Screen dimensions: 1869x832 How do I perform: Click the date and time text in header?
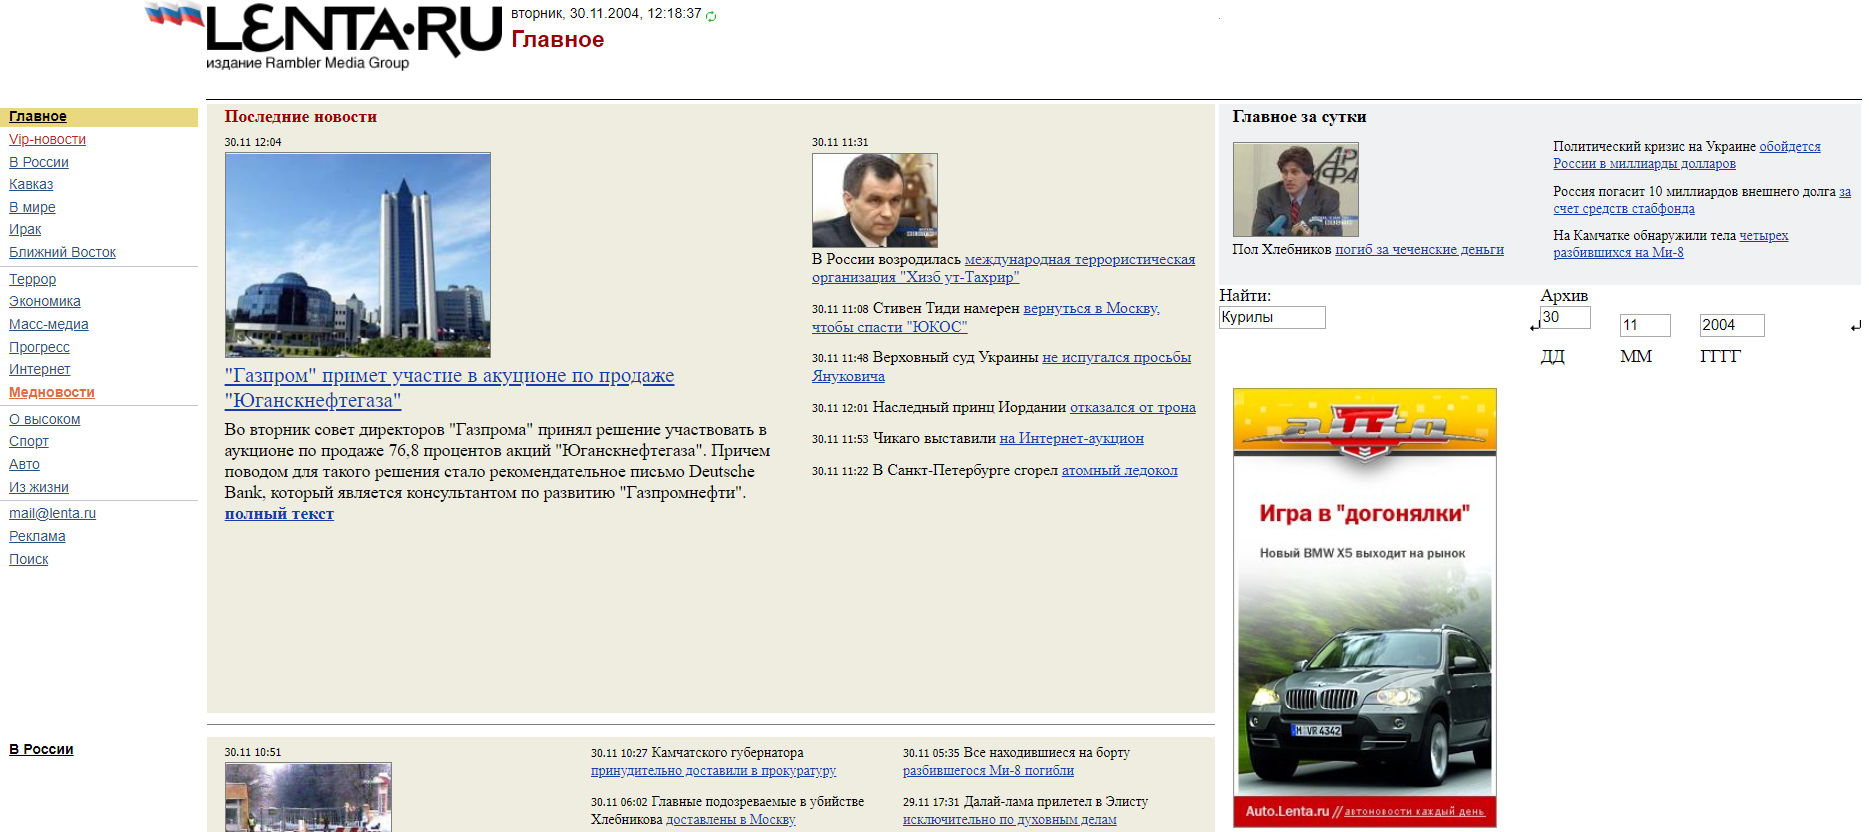pyautogui.click(x=606, y=14)
